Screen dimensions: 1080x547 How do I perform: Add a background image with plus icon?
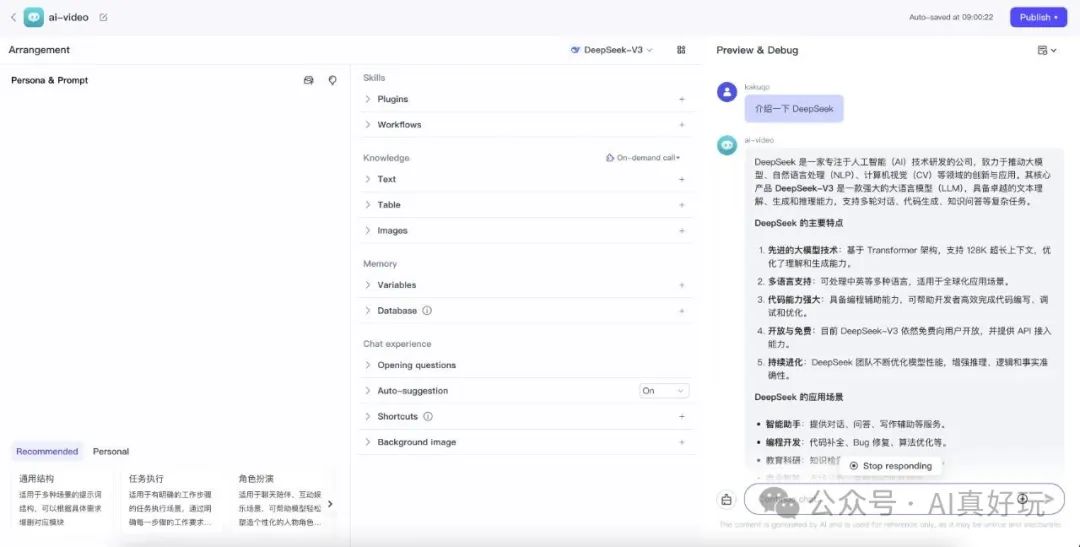pyautogui.click(x=682, y=442)
